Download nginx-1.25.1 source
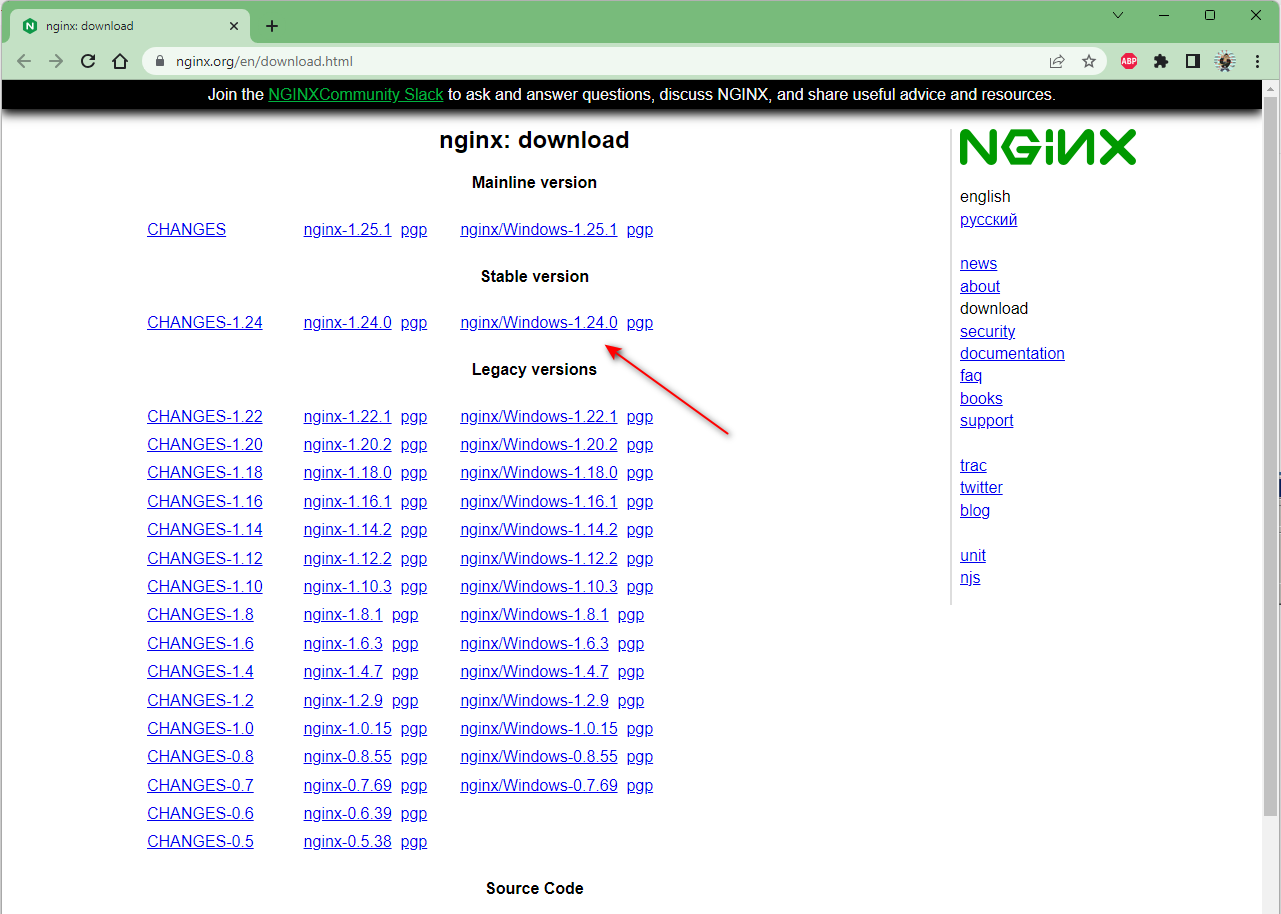Image resolution: width=1281 pixels, height=914 pixels. (347, 229)
